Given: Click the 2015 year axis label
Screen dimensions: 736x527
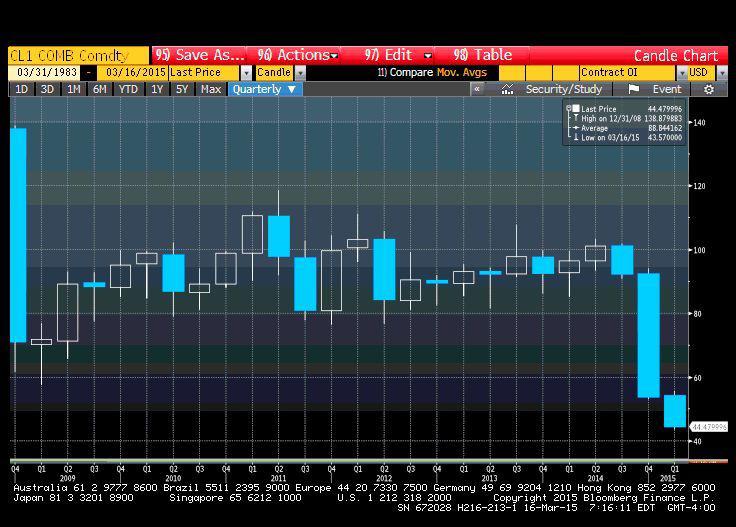Looking at the screenshot, I should coord(668,478).
